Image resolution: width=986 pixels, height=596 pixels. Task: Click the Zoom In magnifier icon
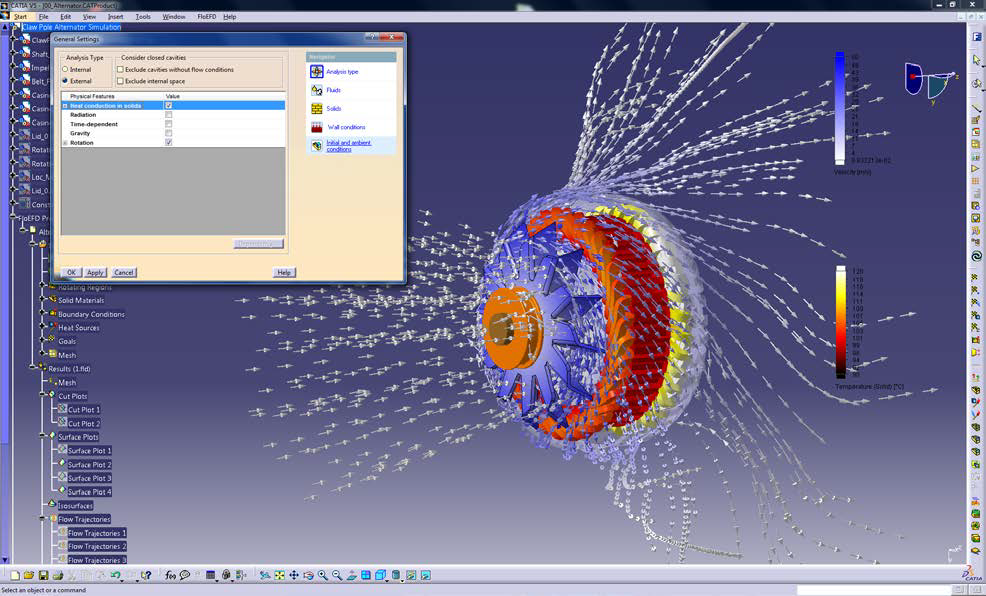(323, 575)
